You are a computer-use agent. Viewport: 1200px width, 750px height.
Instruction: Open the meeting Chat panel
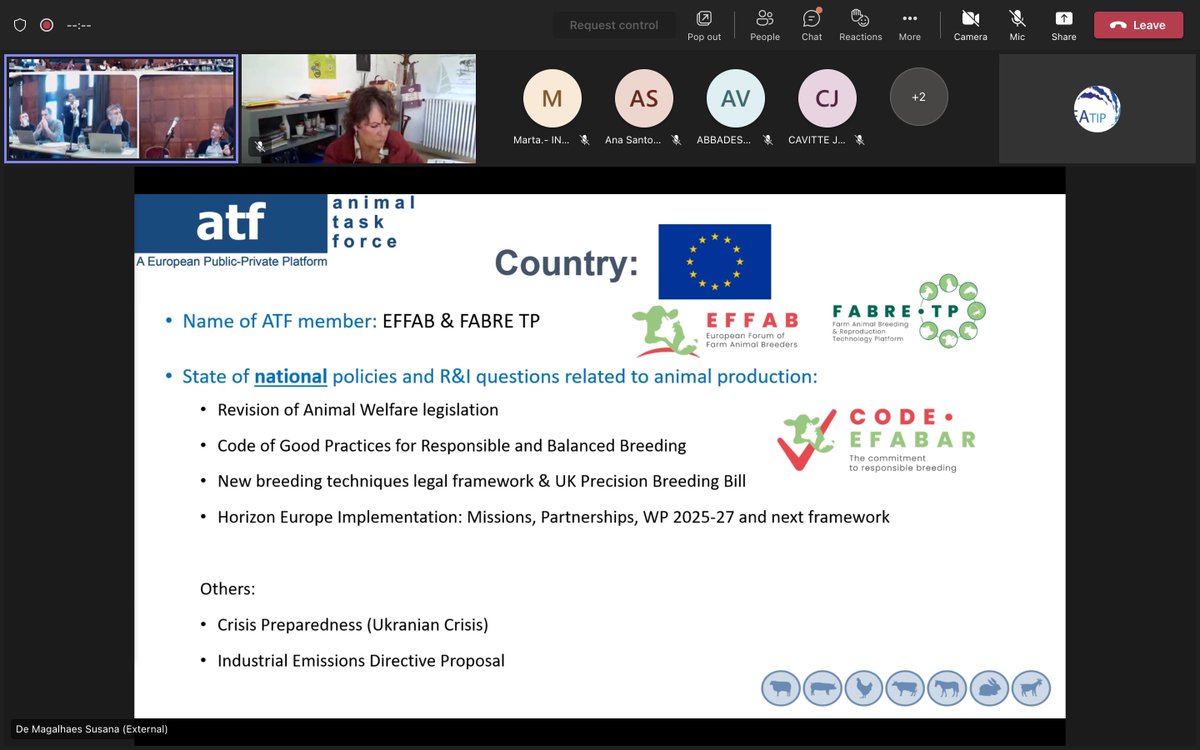click(812, 24)
